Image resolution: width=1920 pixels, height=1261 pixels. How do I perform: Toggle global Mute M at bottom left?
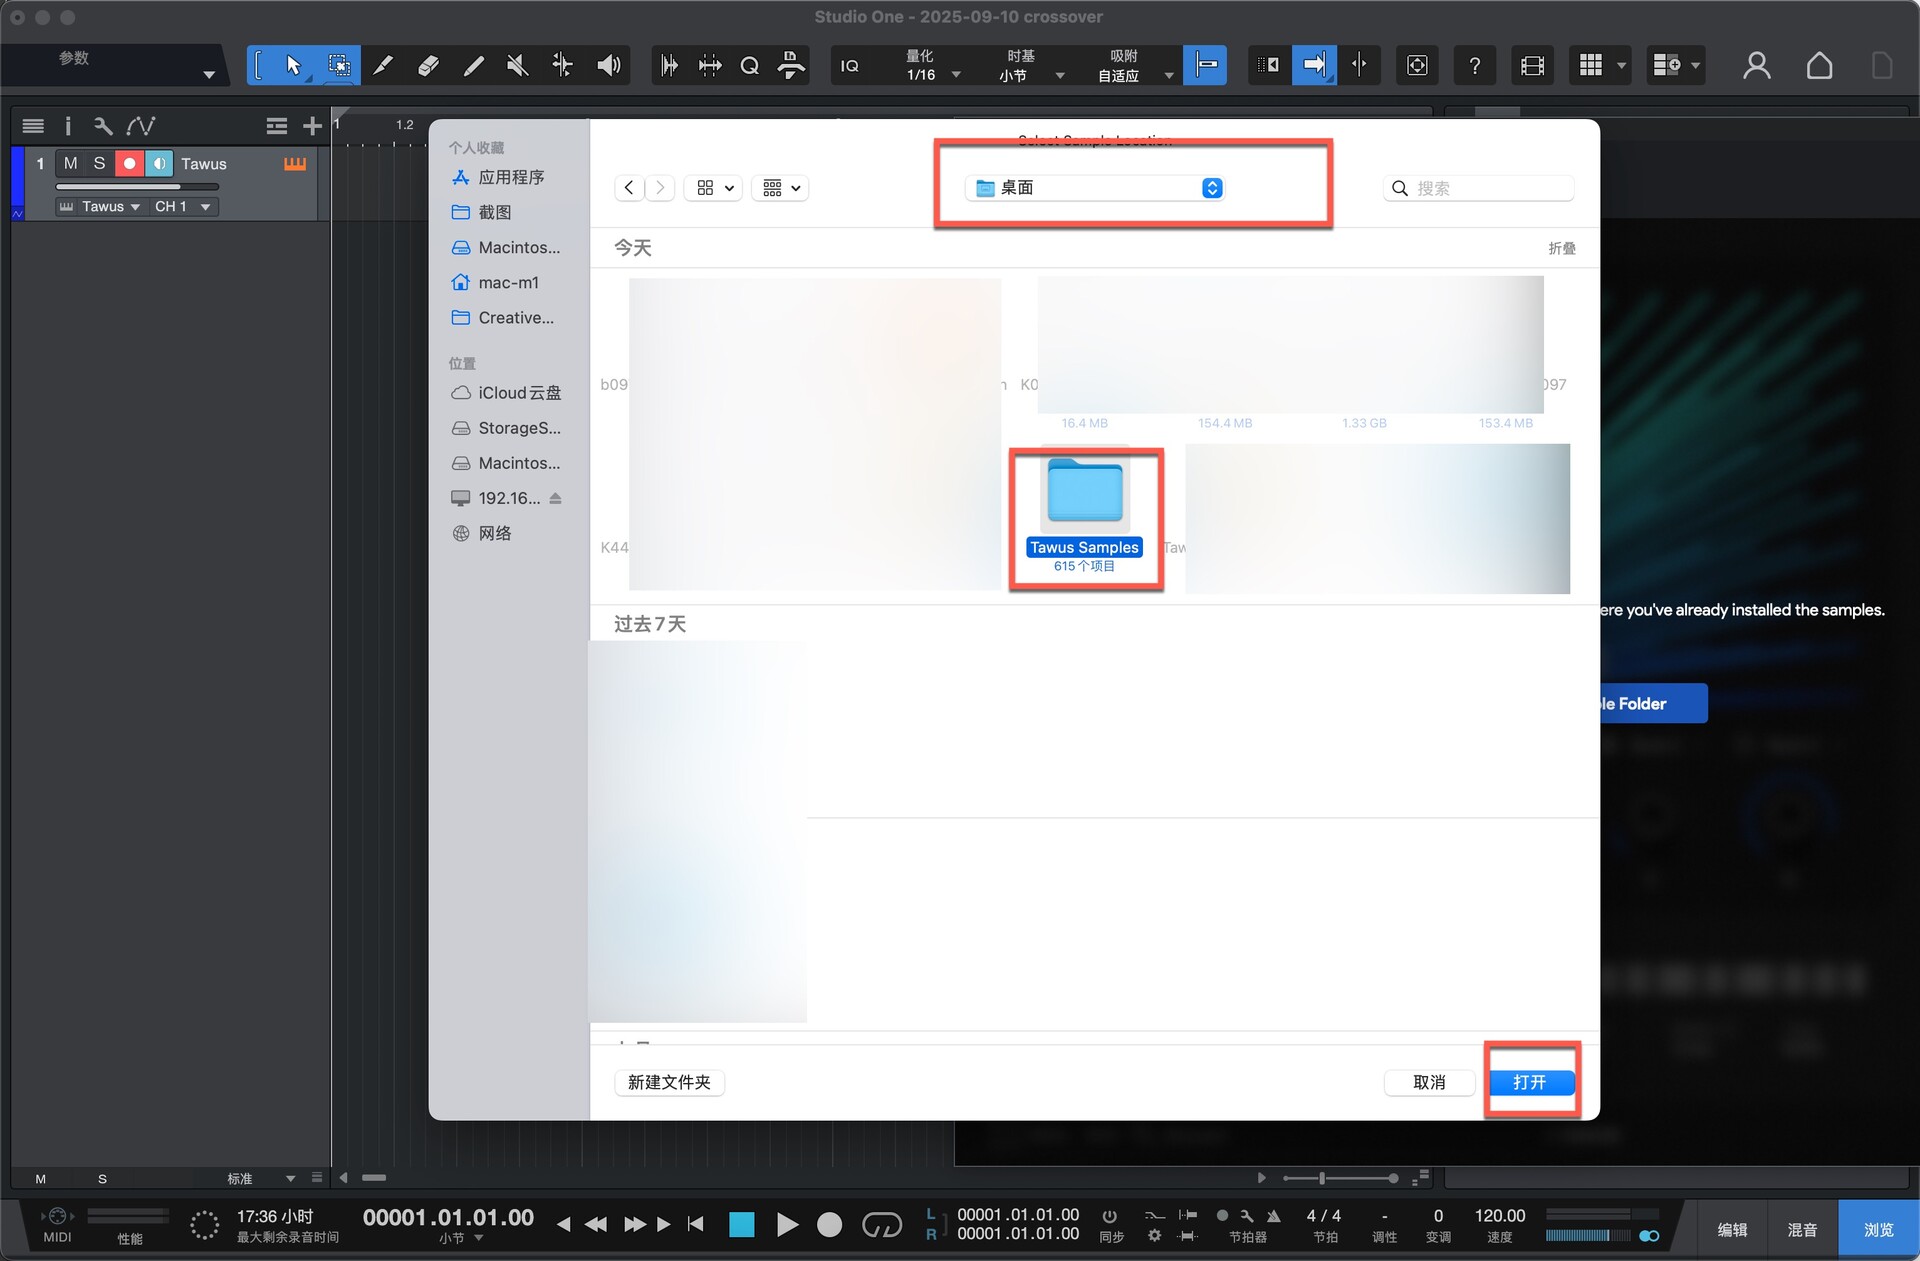click(x=40, y=1179)
